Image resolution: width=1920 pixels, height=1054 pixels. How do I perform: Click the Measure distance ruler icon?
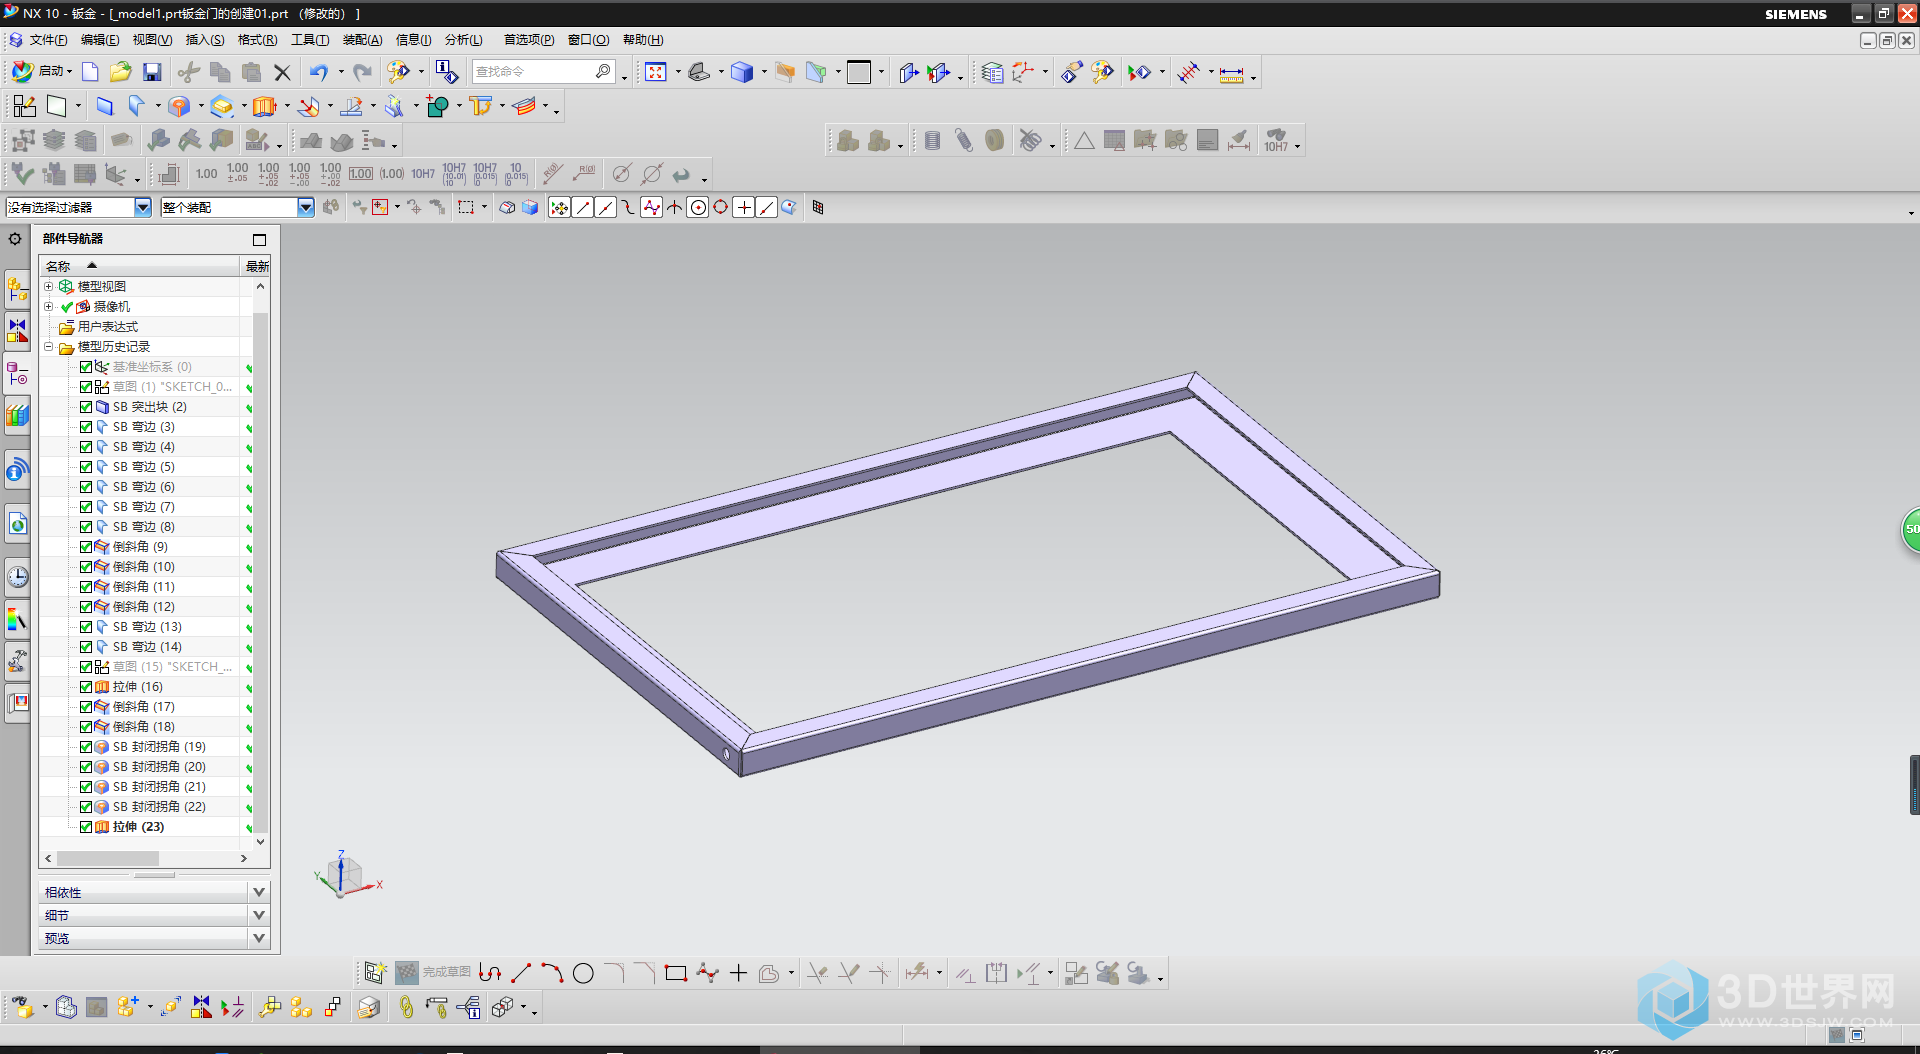pos(1232,73)
